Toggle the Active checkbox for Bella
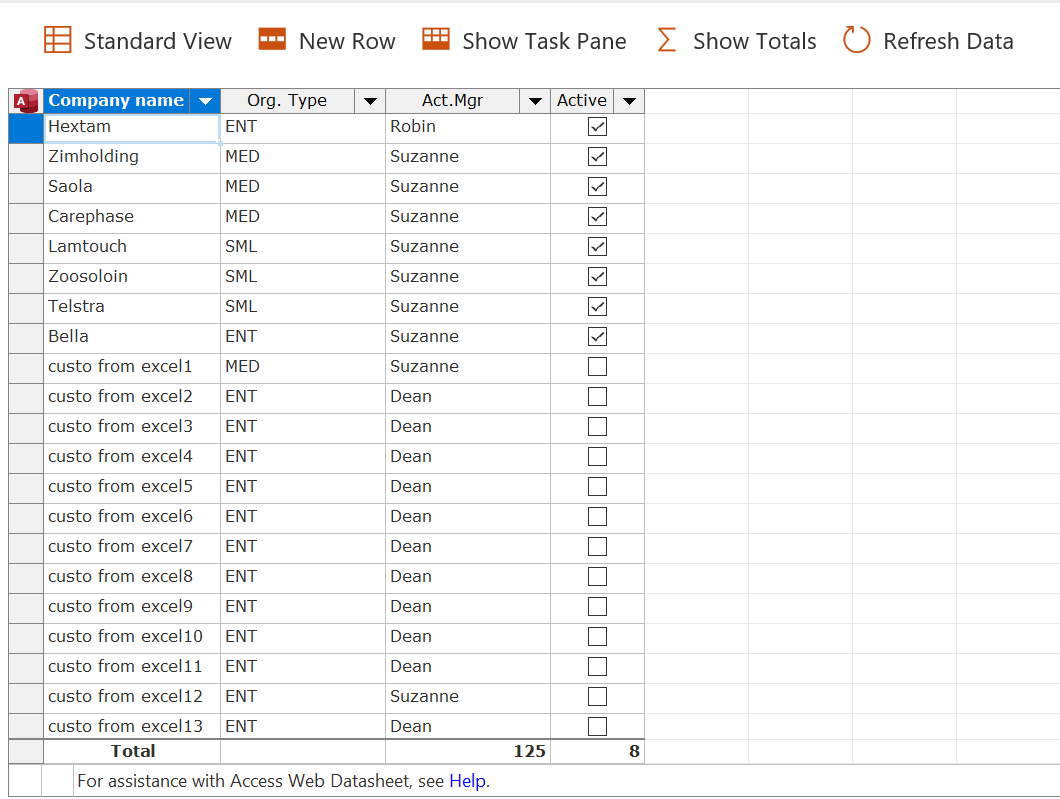 tap(597, 337)
